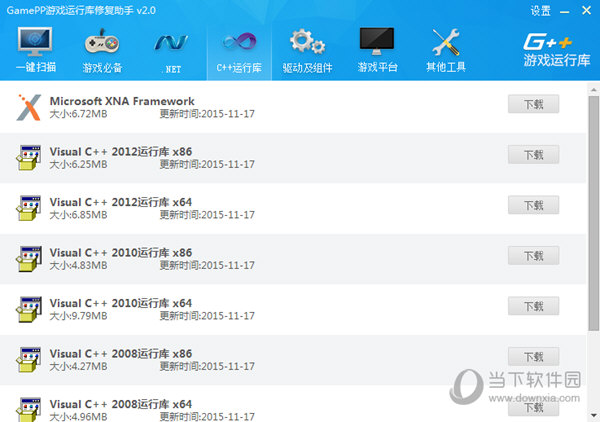This screenshot has width=600, height=422.
Task: Download Microsoft XNA Framework
Action: click(533, 104)
